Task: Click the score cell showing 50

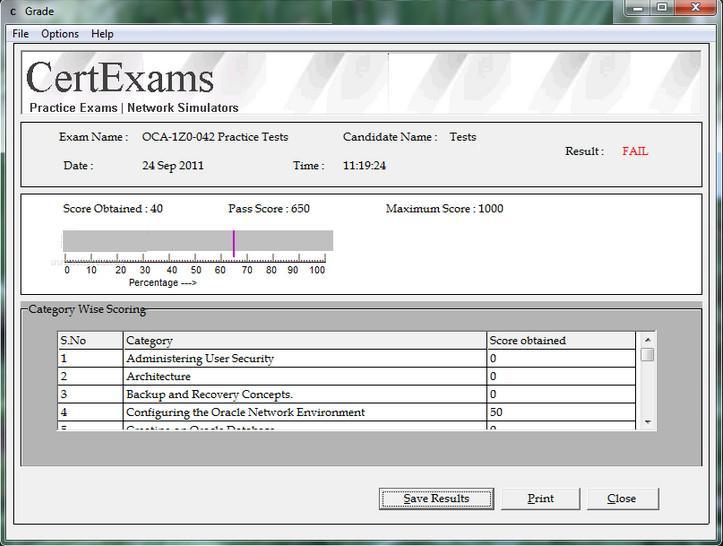Action: click(561, 412)
